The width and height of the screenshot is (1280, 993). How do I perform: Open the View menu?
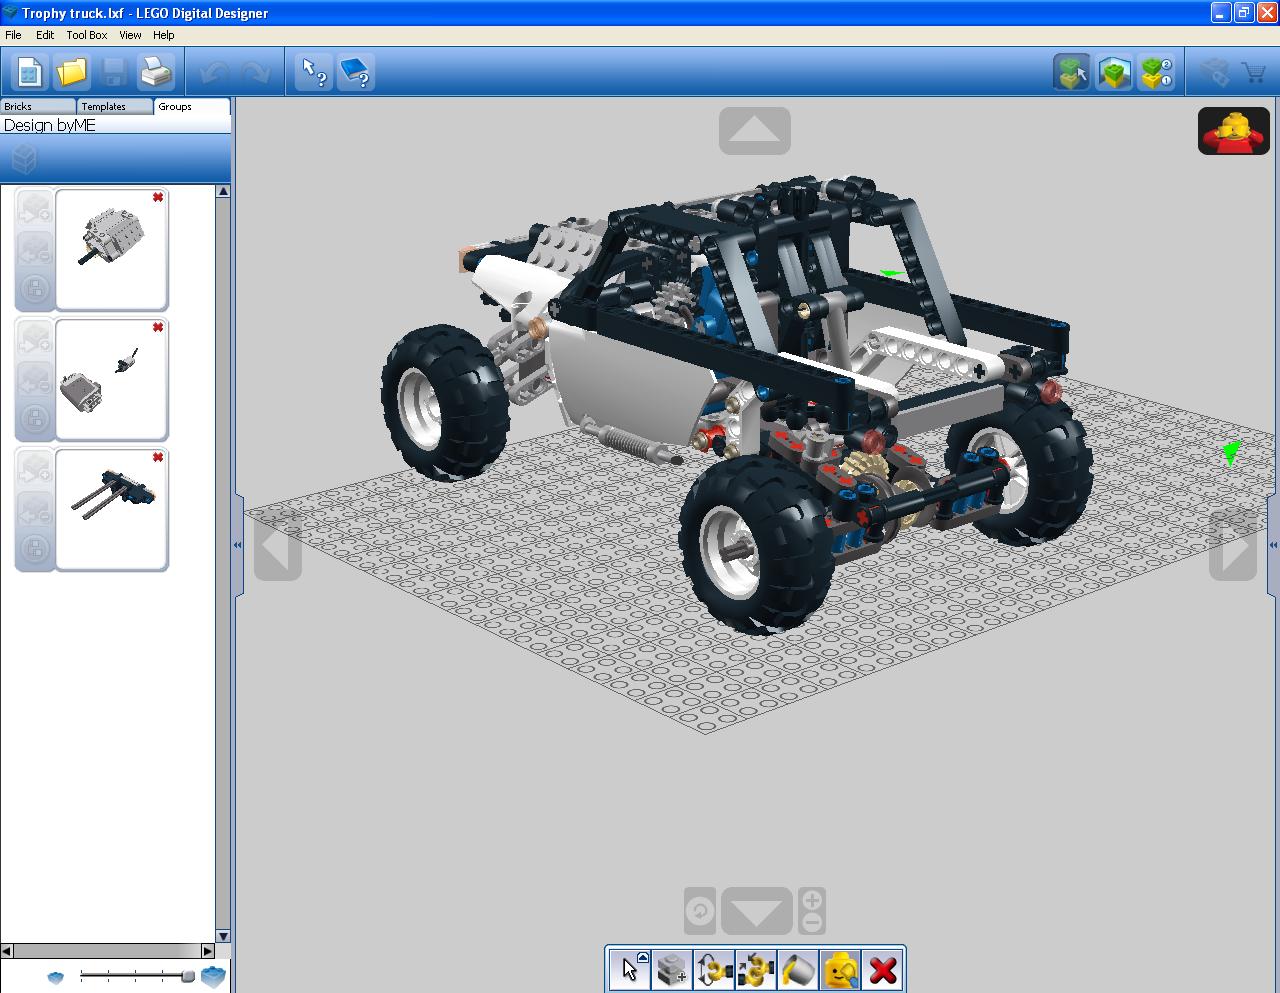(130, 35)
